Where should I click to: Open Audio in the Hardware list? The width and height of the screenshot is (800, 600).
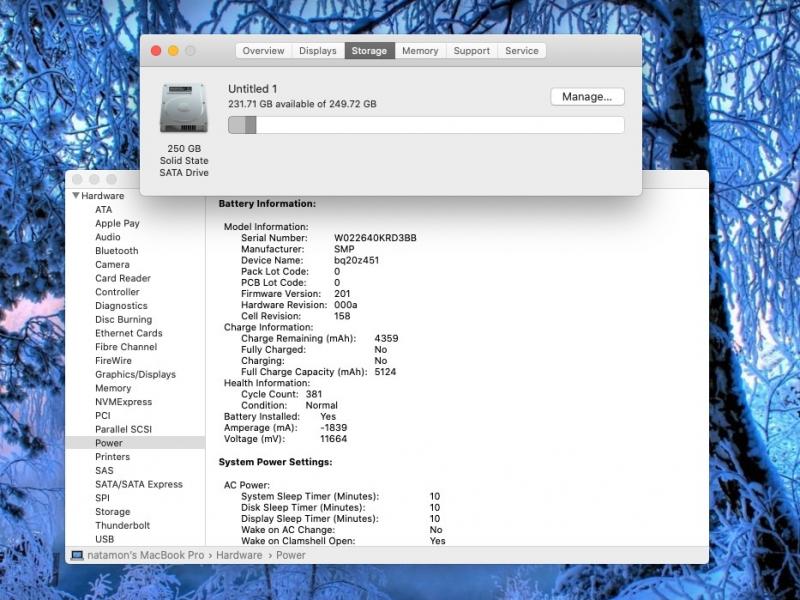(108, 237)
